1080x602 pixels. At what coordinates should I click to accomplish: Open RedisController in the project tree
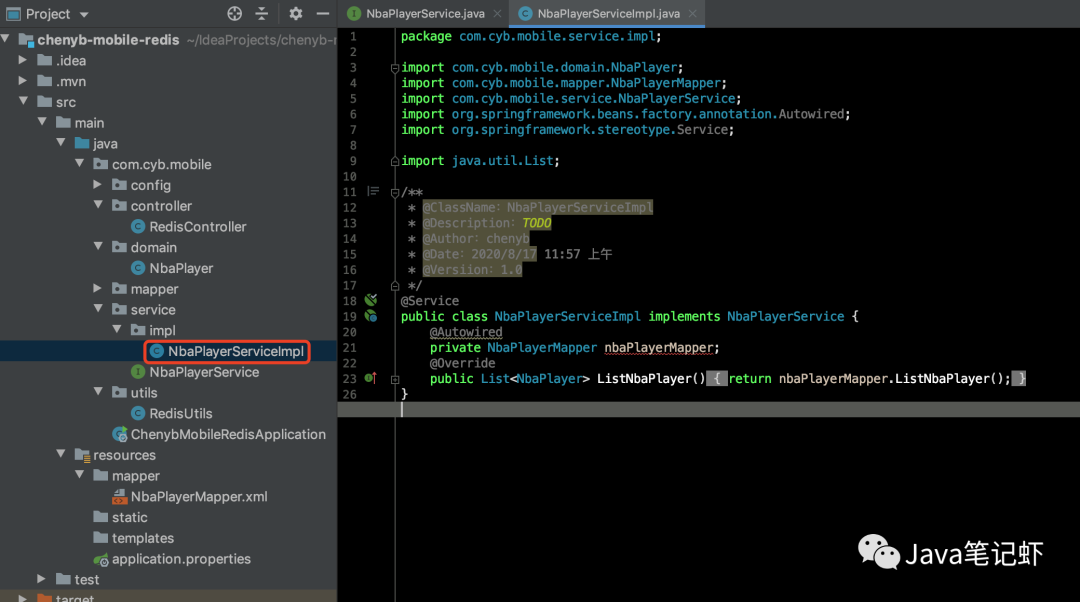(197, 227)
